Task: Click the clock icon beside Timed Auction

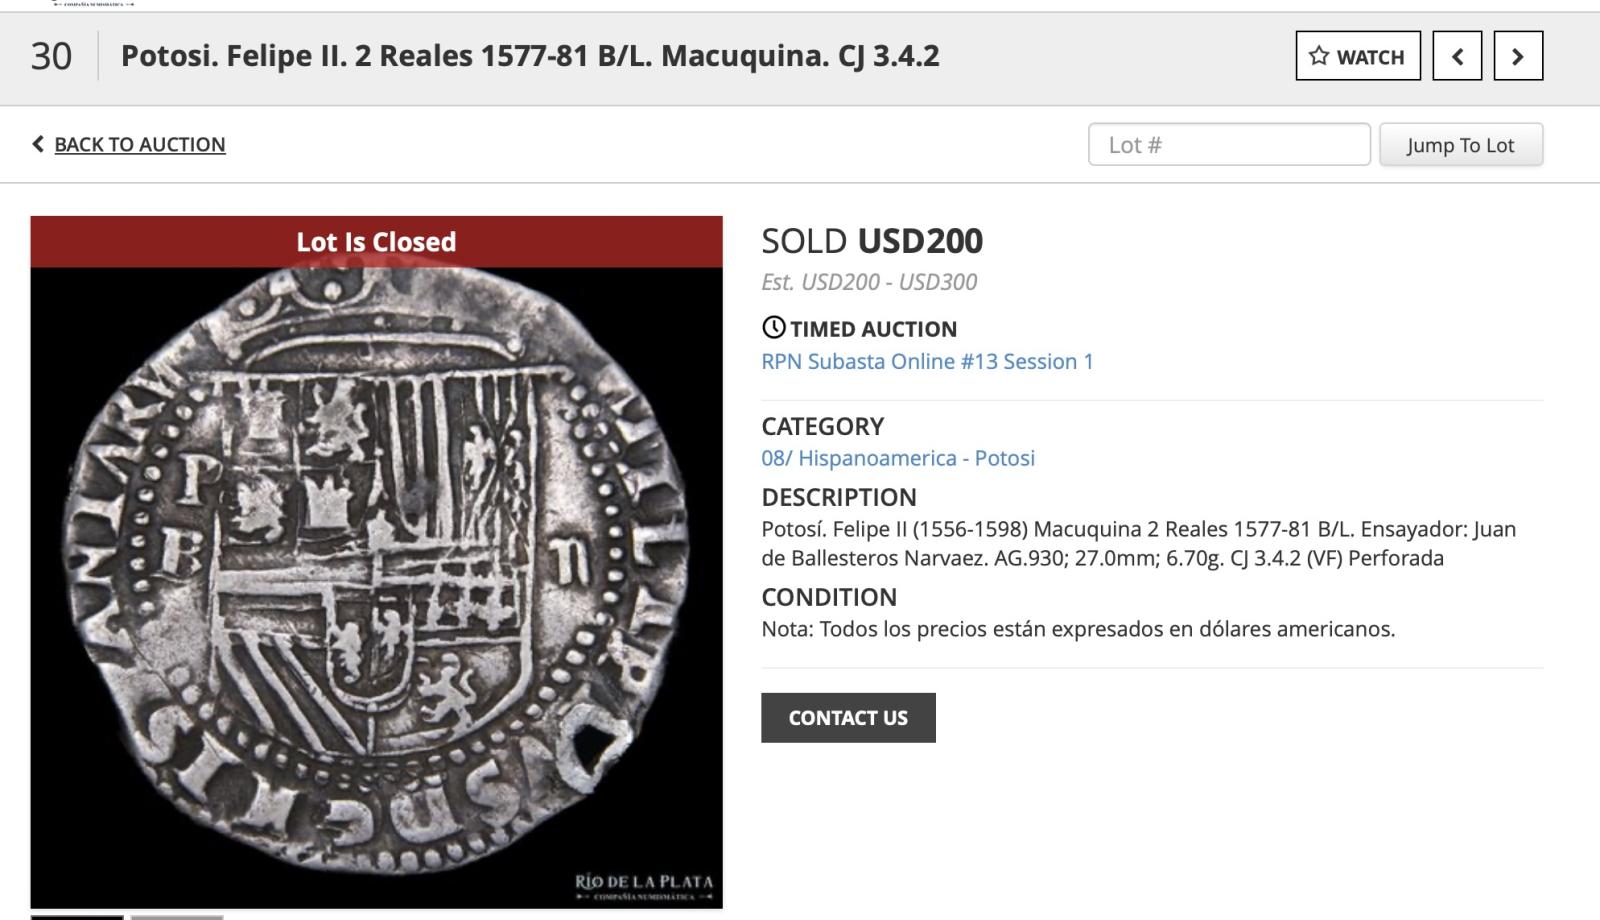Action: [774, 328]
